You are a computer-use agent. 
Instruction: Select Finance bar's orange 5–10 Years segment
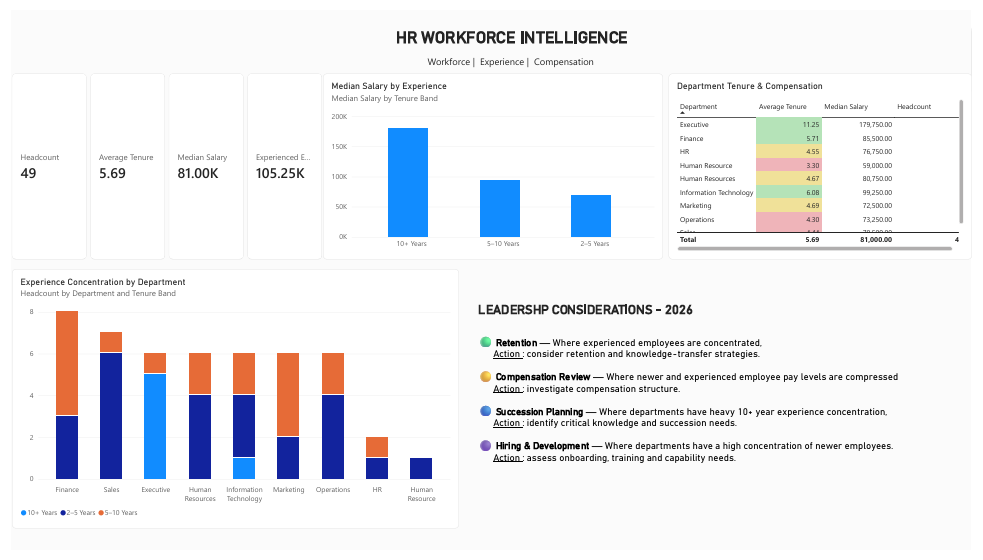coord(67,363)
